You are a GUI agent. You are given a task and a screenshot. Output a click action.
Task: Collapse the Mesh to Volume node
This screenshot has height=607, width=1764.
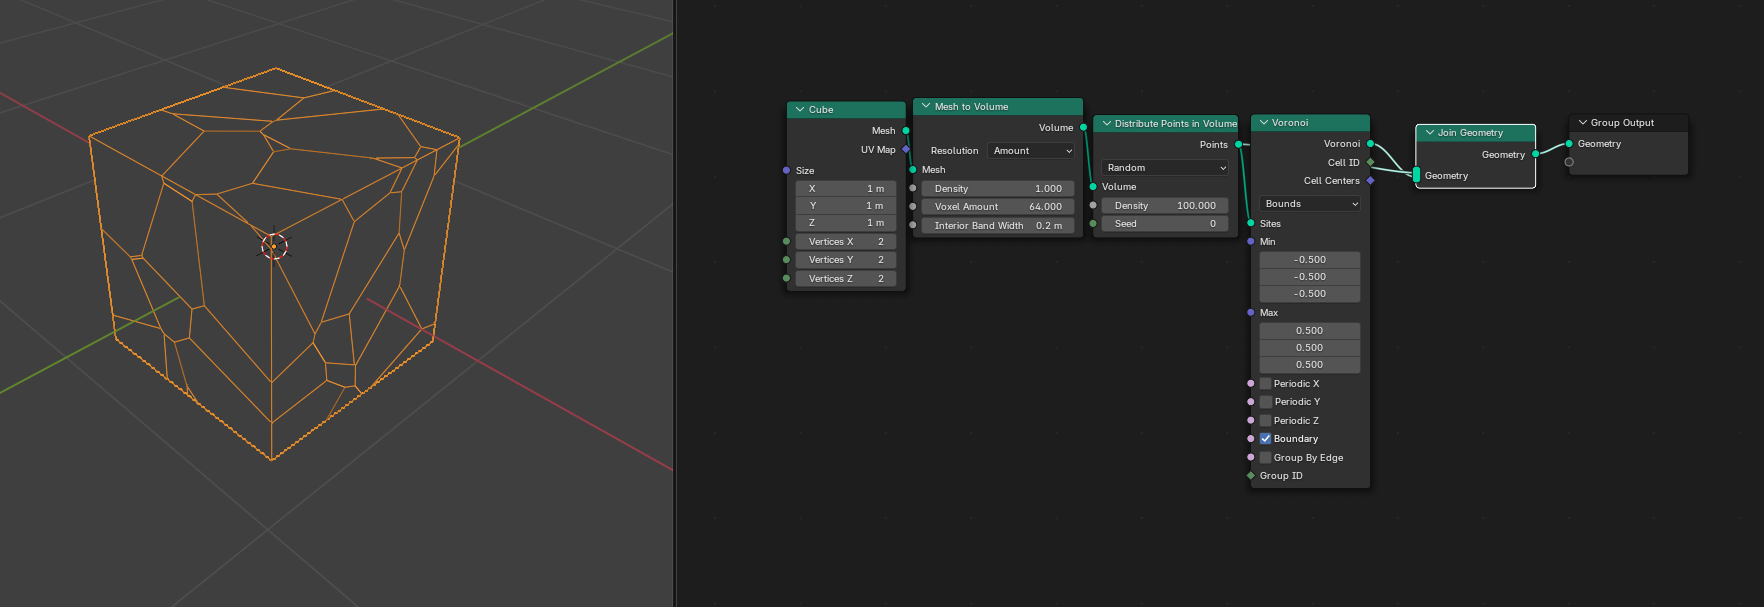tap(926, 106)
